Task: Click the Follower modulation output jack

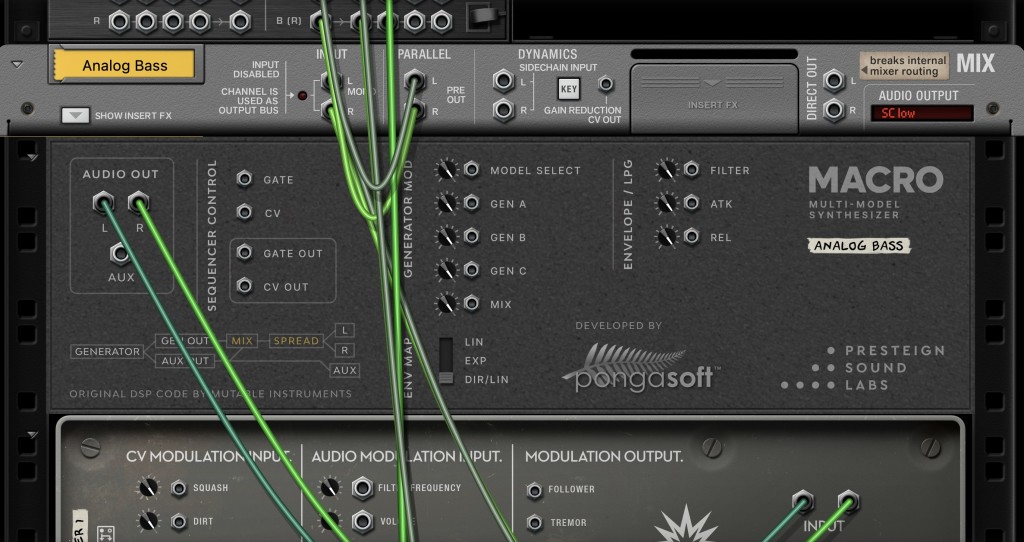Action: (532, 489)
